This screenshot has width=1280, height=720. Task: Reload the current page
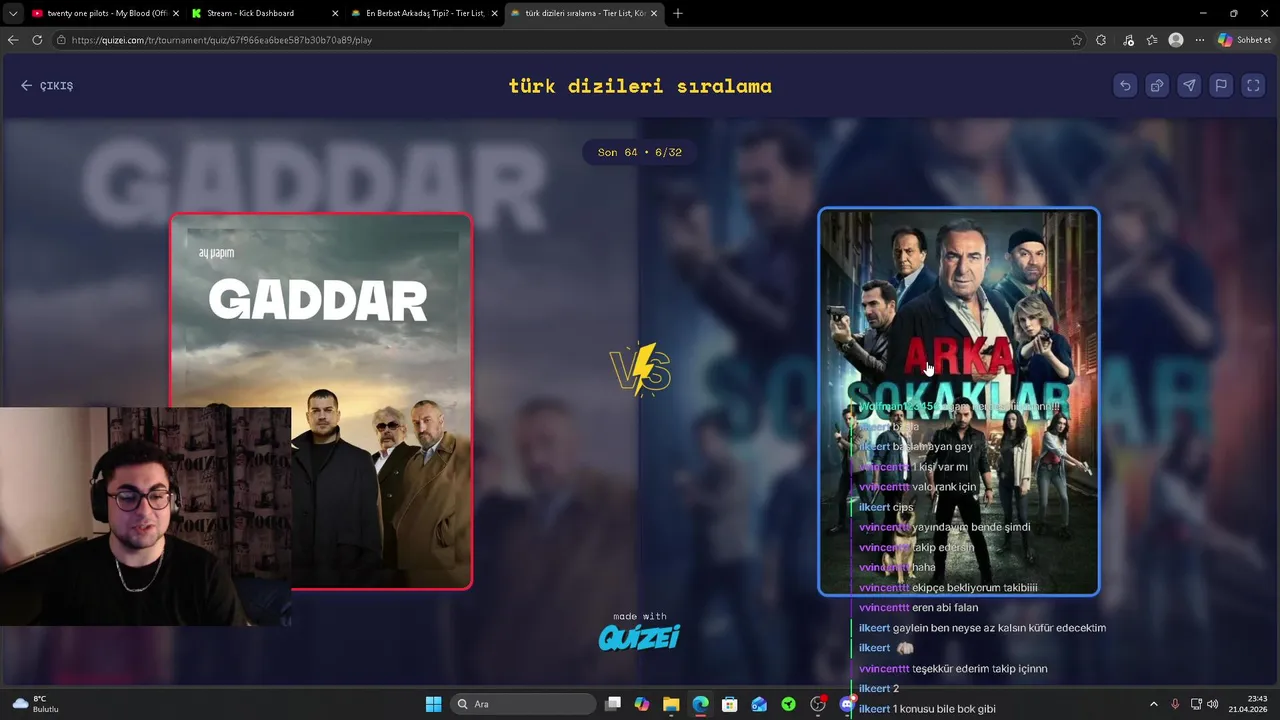[37, 40]
